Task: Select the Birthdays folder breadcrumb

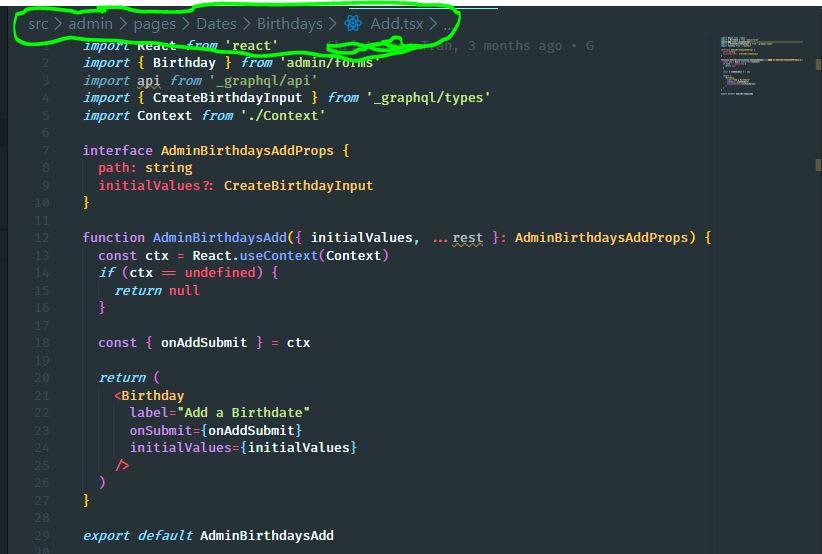Action: [x=290, y=24]
